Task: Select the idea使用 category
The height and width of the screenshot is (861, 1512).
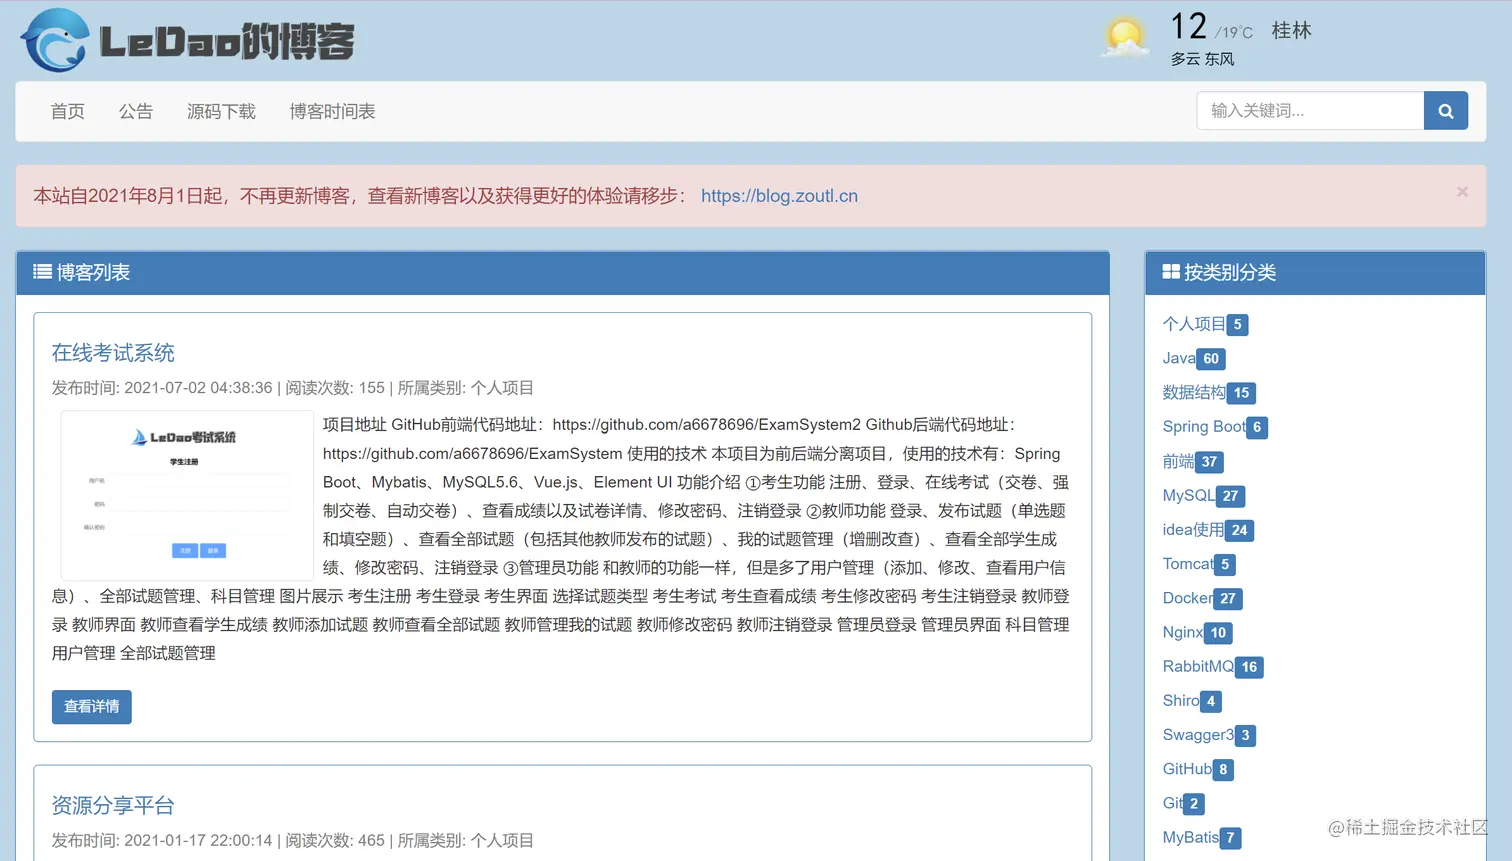Action: point(1193,529)
